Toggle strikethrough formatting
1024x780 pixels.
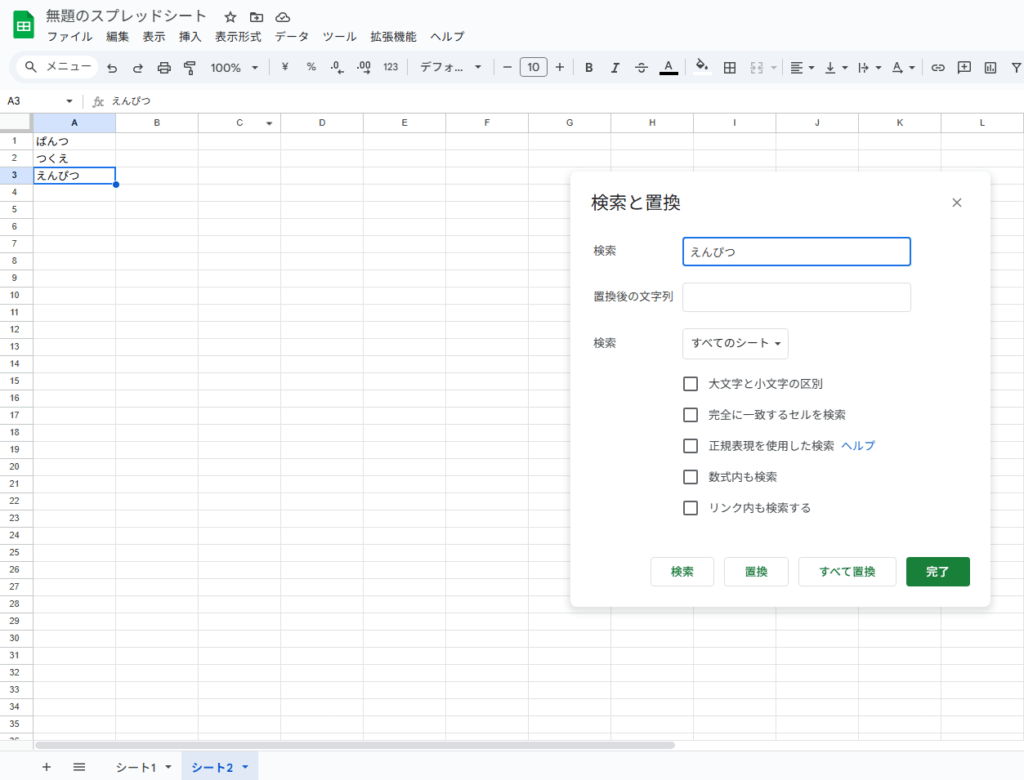point(641,68)
